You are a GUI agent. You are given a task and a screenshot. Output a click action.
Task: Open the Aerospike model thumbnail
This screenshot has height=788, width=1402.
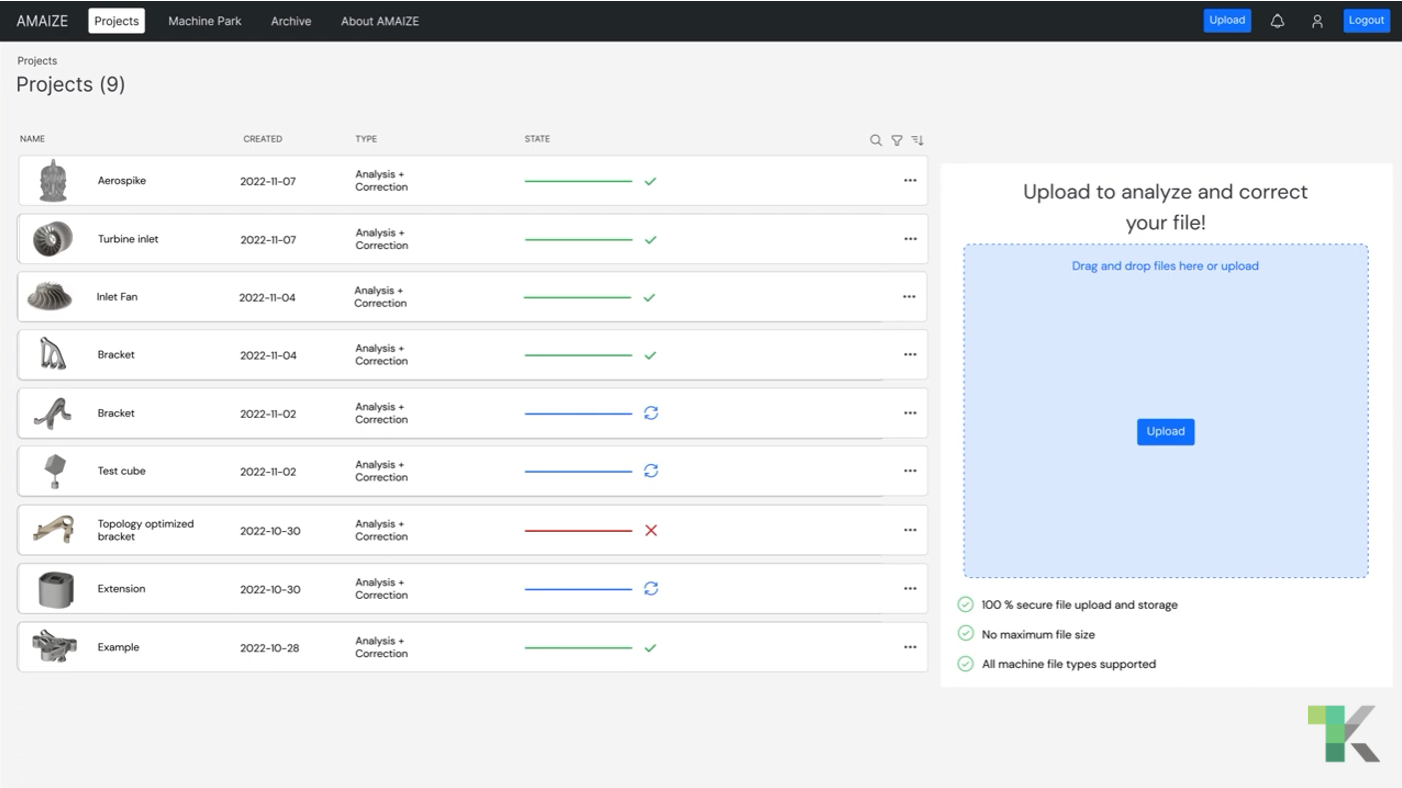click(x=53, y=181)
